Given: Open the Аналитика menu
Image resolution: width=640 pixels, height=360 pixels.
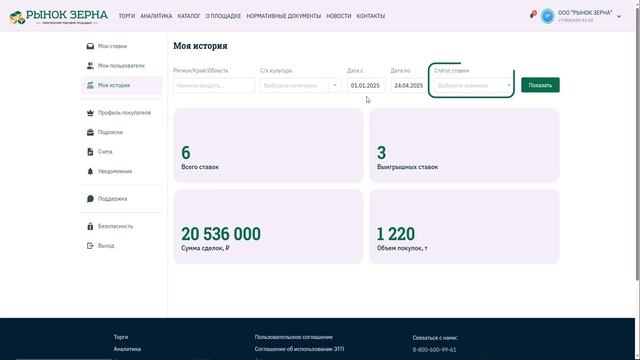Looking at the screenshot, I should (x=156, y=16).
